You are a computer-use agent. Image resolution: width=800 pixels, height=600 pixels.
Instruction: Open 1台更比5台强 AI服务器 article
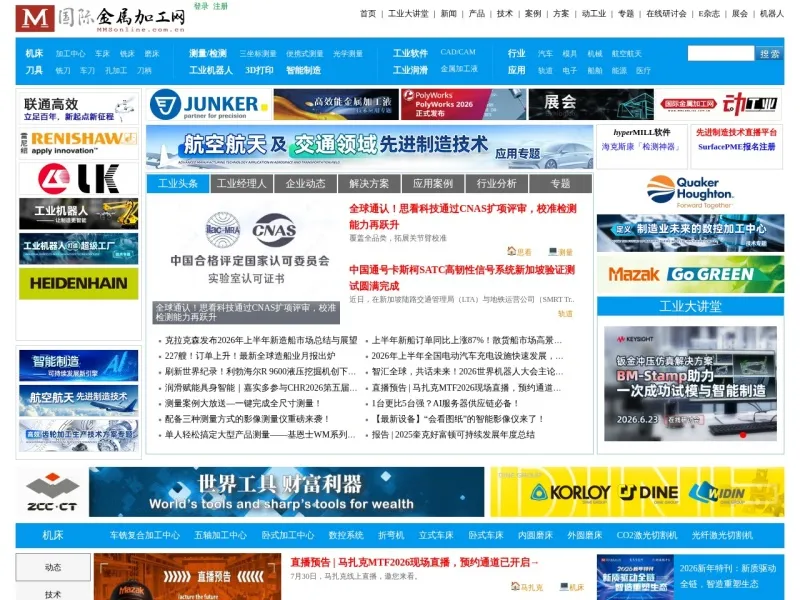click(445, 403)
